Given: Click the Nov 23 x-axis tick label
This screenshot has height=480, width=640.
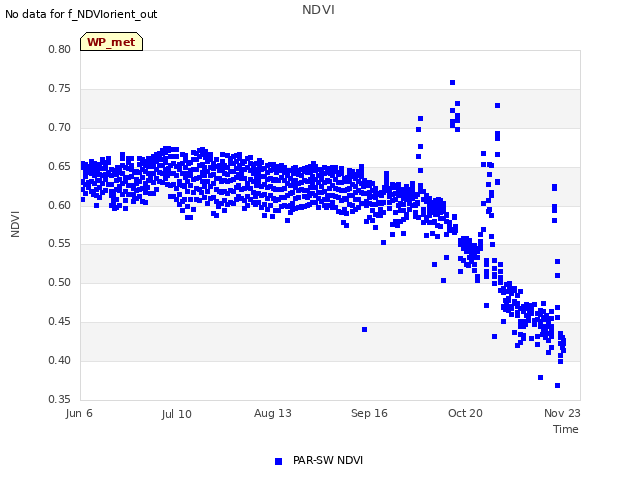Looking at the screenshot, I should click(x=562, y=413).
